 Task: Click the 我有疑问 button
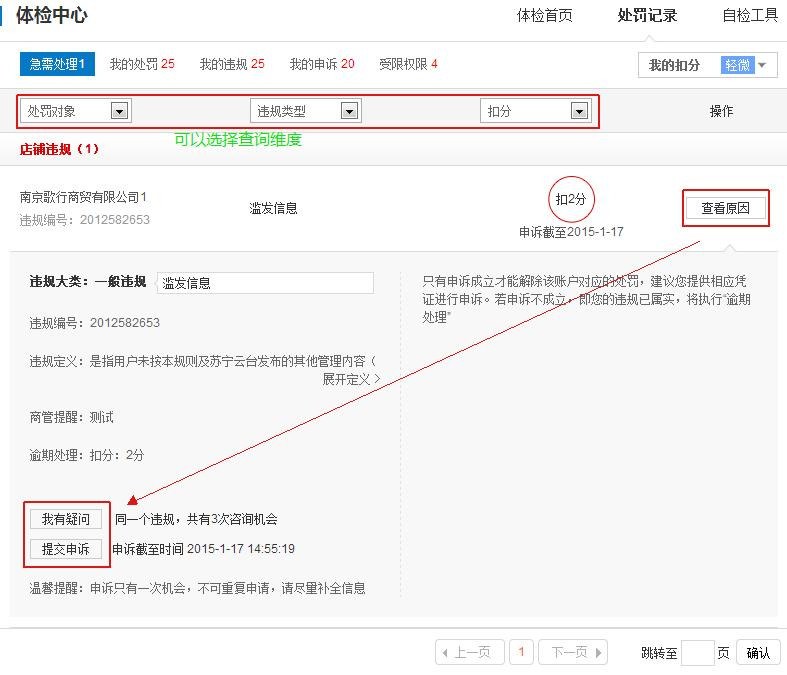(x=66, y=519)
